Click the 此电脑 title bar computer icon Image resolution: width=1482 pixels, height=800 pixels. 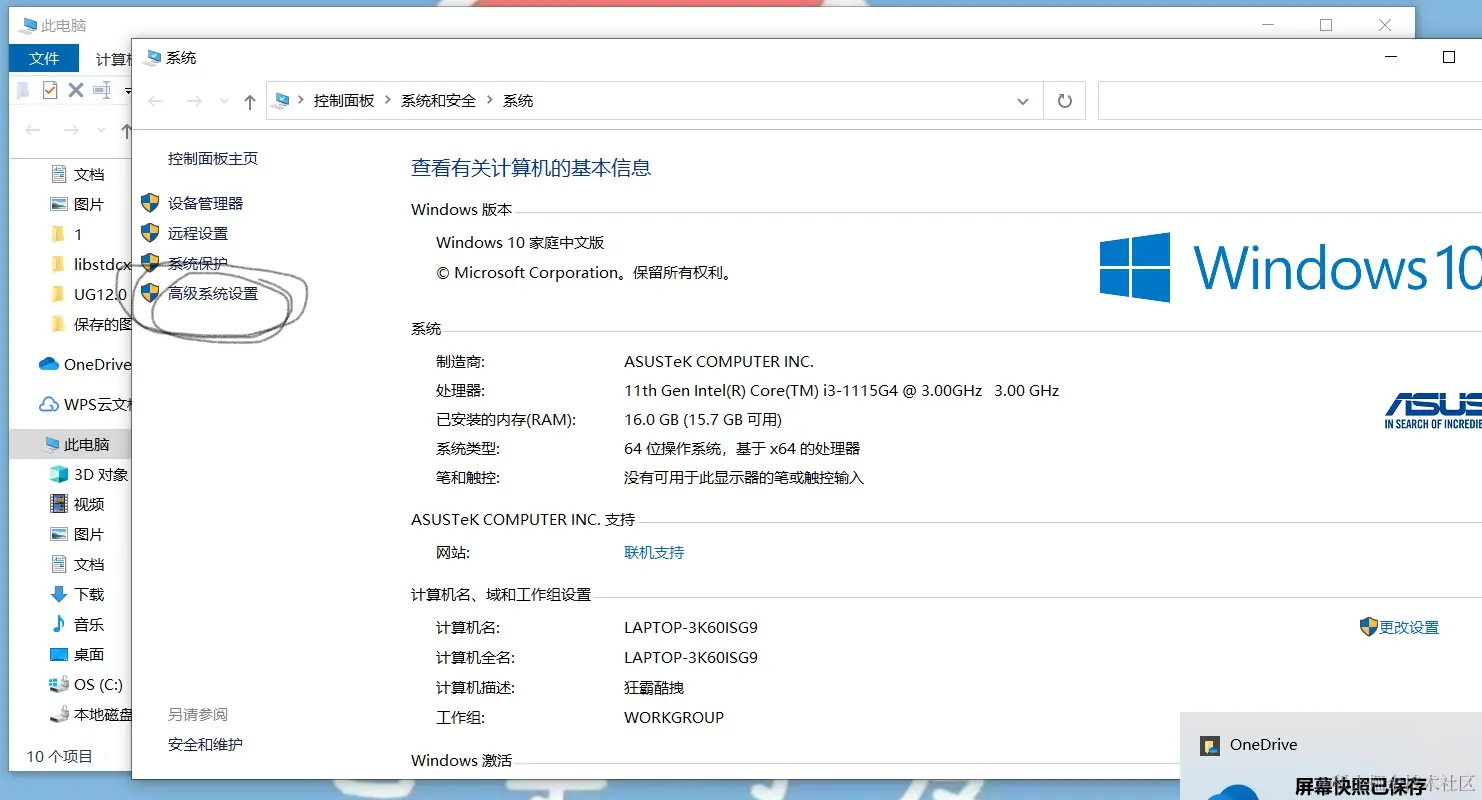coord(28,25)
